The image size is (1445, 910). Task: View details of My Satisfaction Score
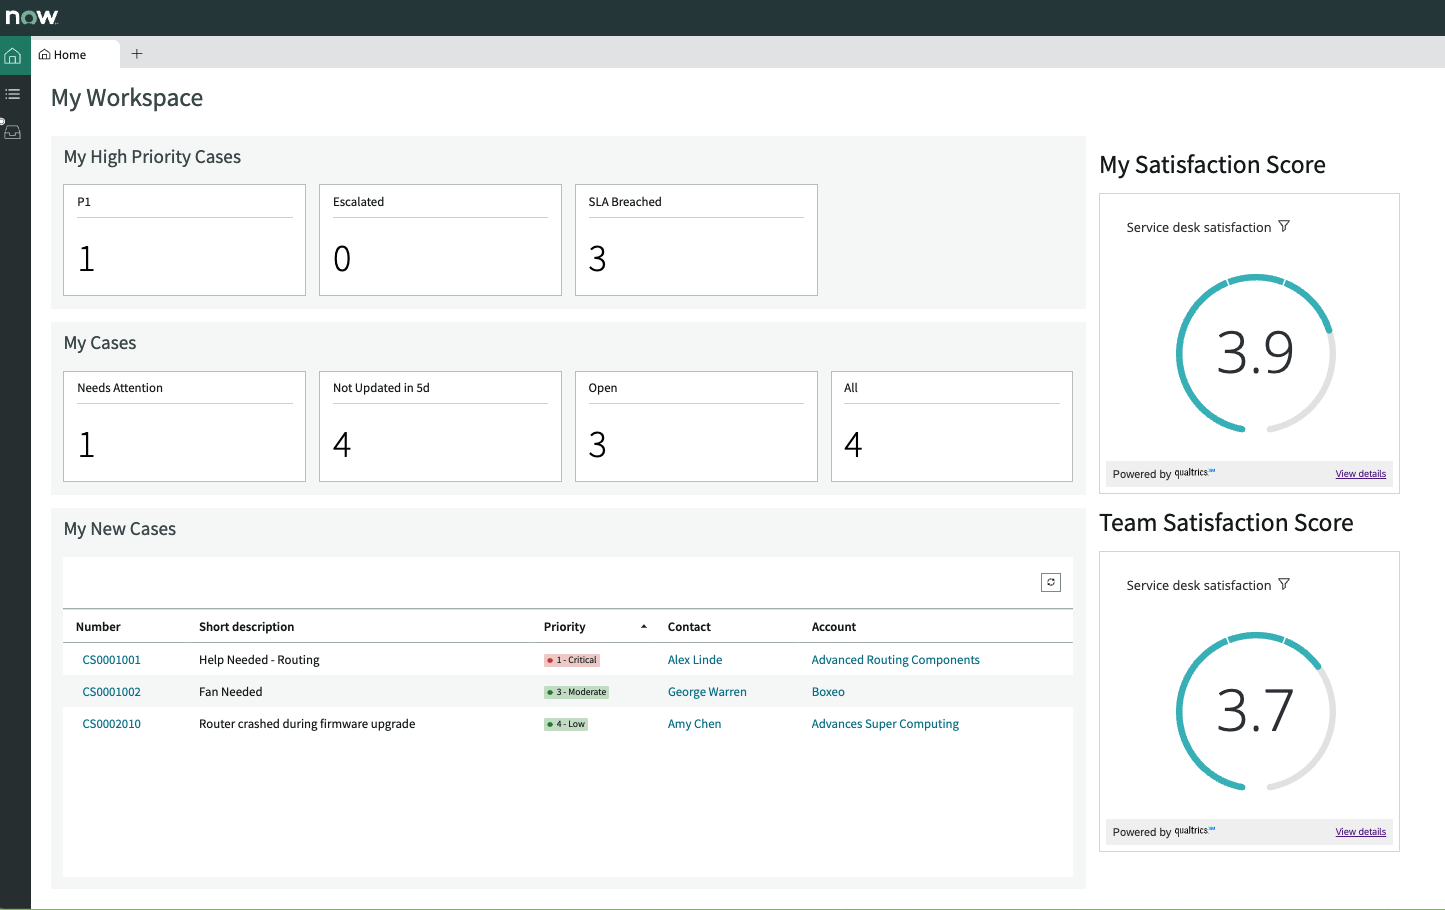pos(1360,473)
